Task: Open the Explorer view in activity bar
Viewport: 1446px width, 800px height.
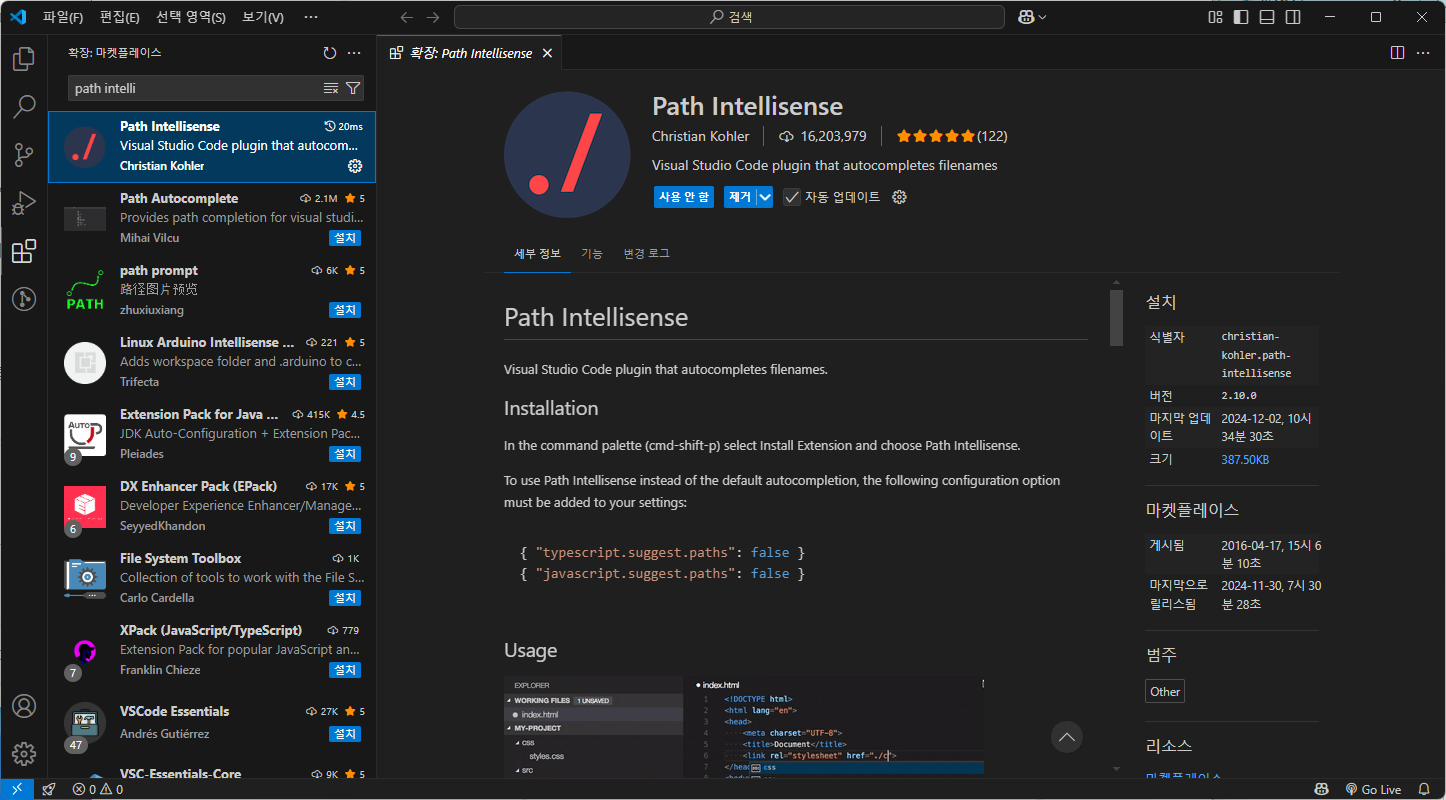Action: click(x=24, y=59)
